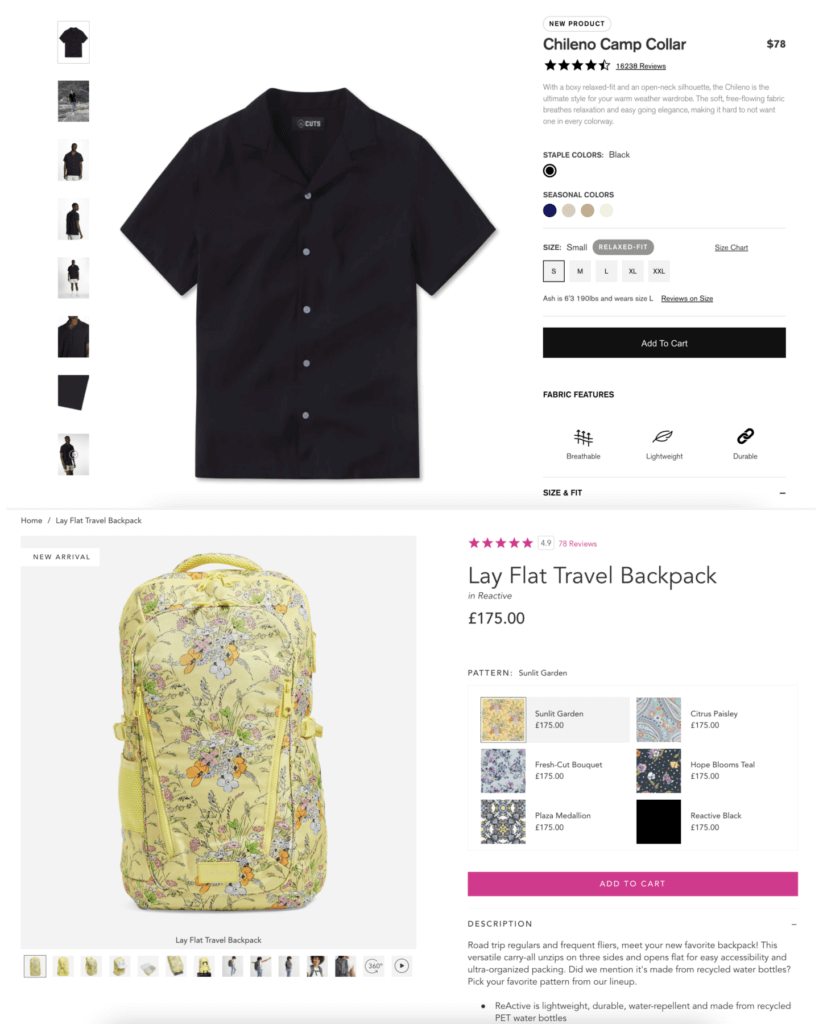Viewport: 823px width, 1024px height.
Task: Collapse the Size & Fit section
Action: click(783, 493)
